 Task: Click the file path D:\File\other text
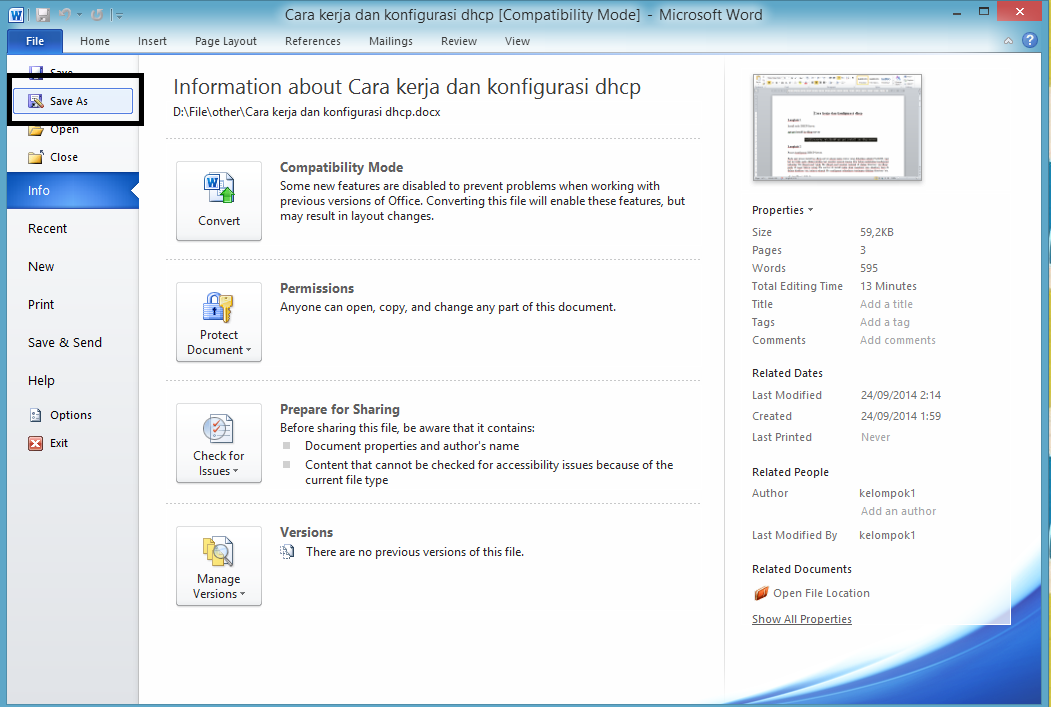306,112
